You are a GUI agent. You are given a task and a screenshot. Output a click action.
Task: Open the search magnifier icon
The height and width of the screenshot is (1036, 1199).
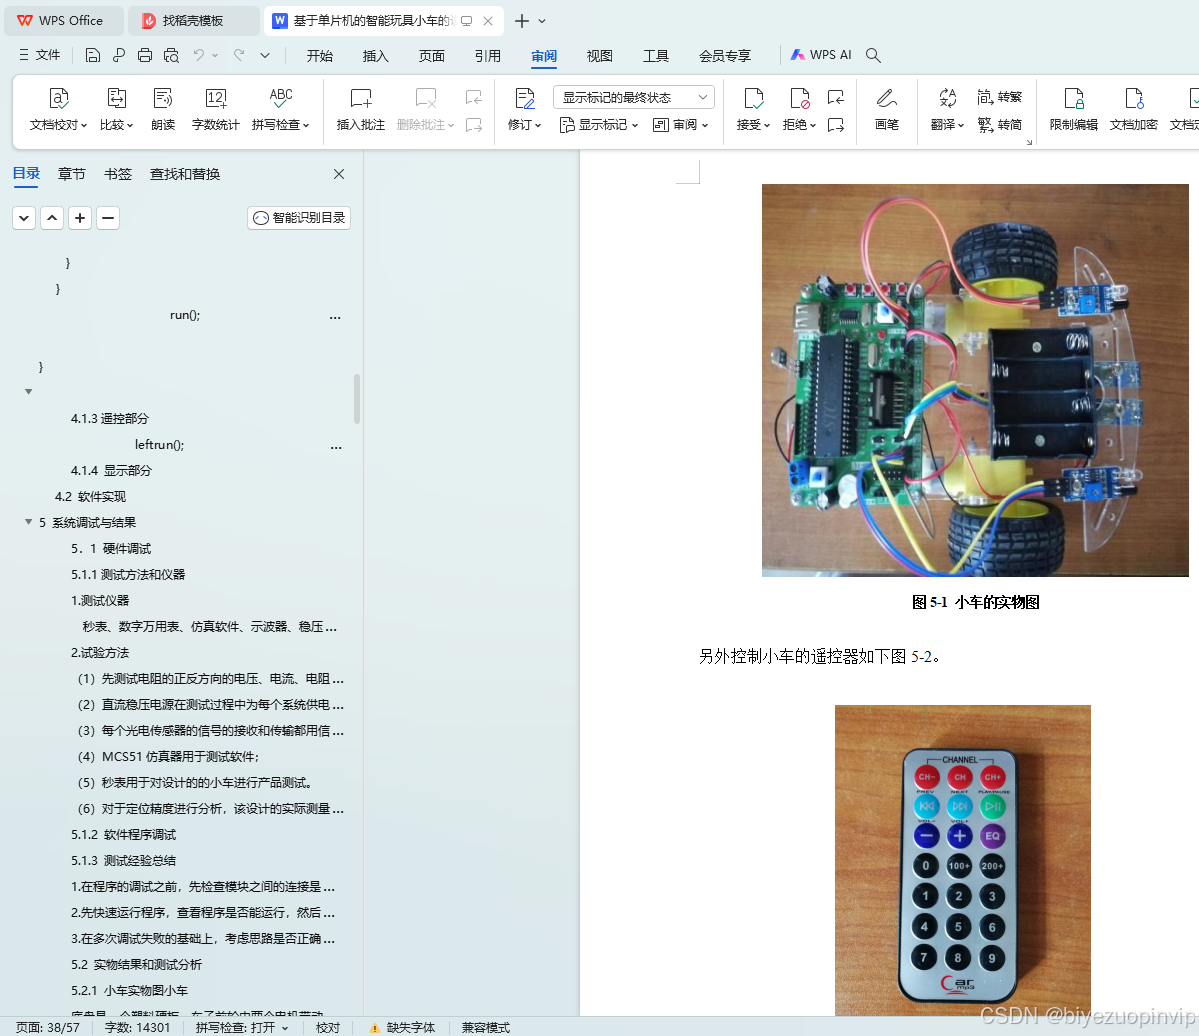873,55
